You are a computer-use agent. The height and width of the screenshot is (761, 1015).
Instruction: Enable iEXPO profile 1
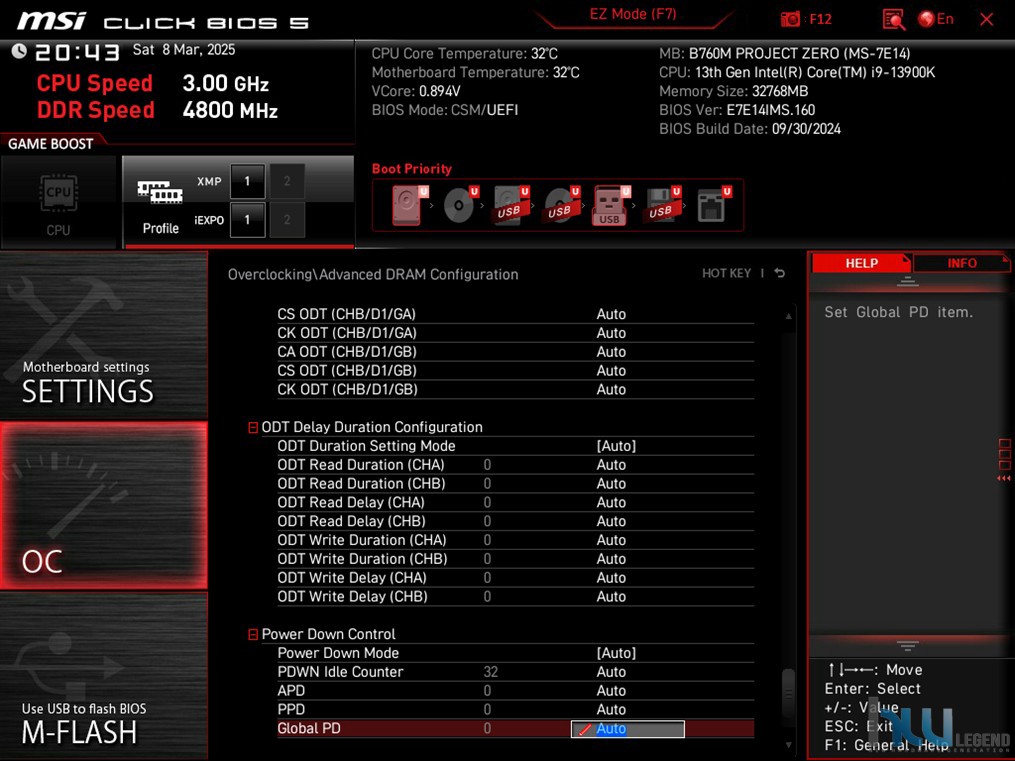point(247,219)
